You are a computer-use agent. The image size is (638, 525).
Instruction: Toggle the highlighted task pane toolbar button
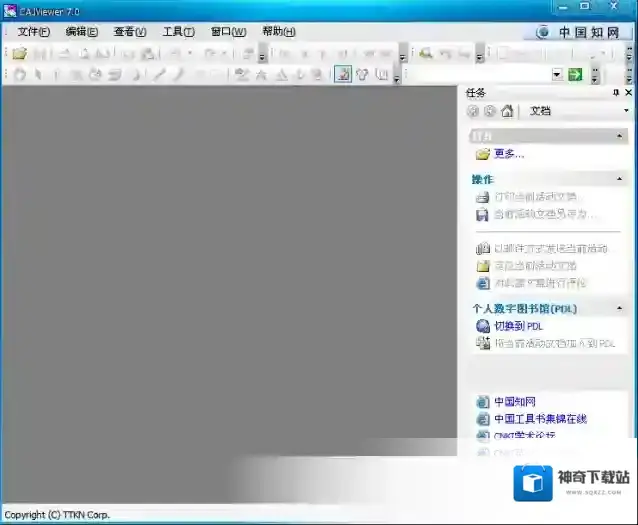click(x=343, y=75)
